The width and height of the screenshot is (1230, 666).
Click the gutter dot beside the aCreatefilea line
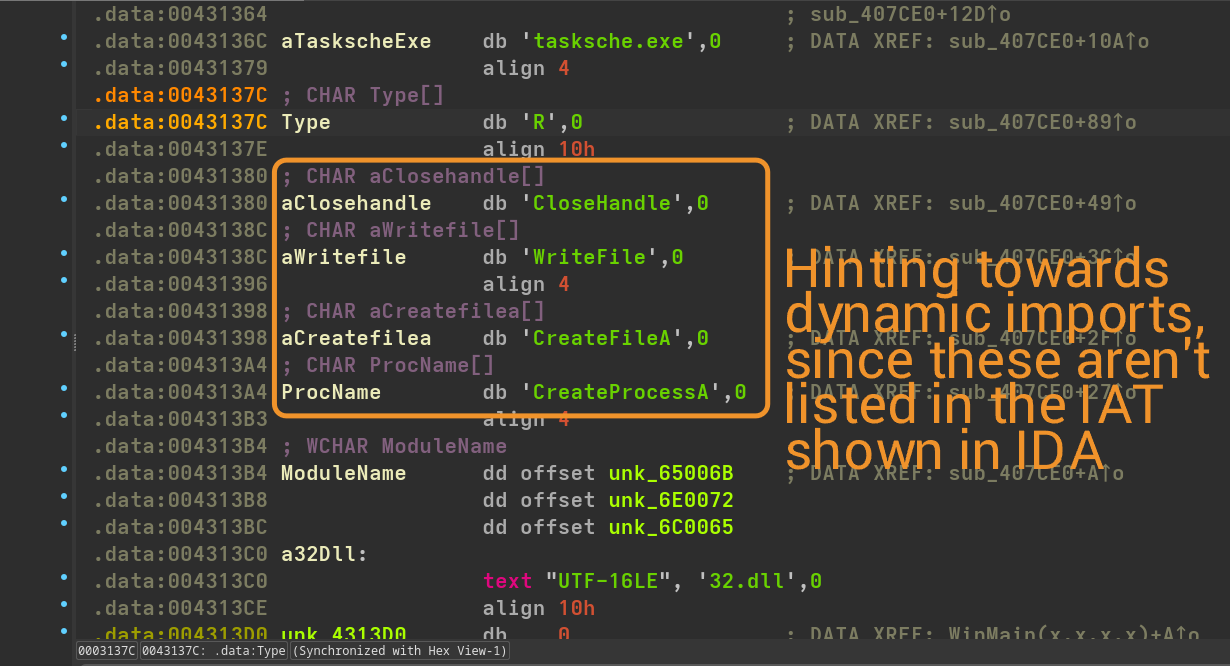[64, 335]
